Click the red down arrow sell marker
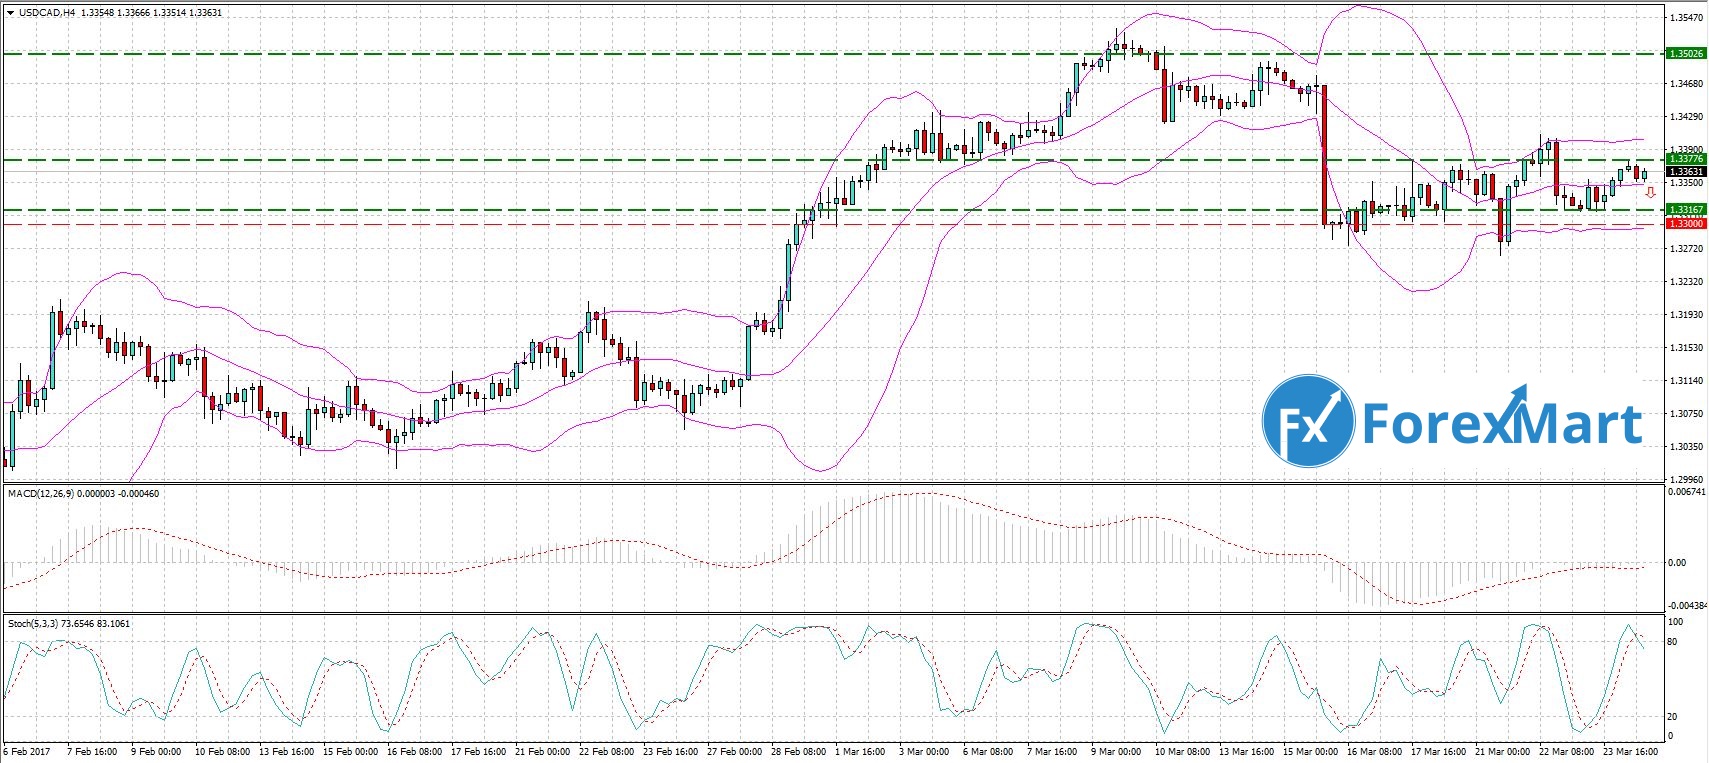1709x763 pixels. pos(1650,193)
